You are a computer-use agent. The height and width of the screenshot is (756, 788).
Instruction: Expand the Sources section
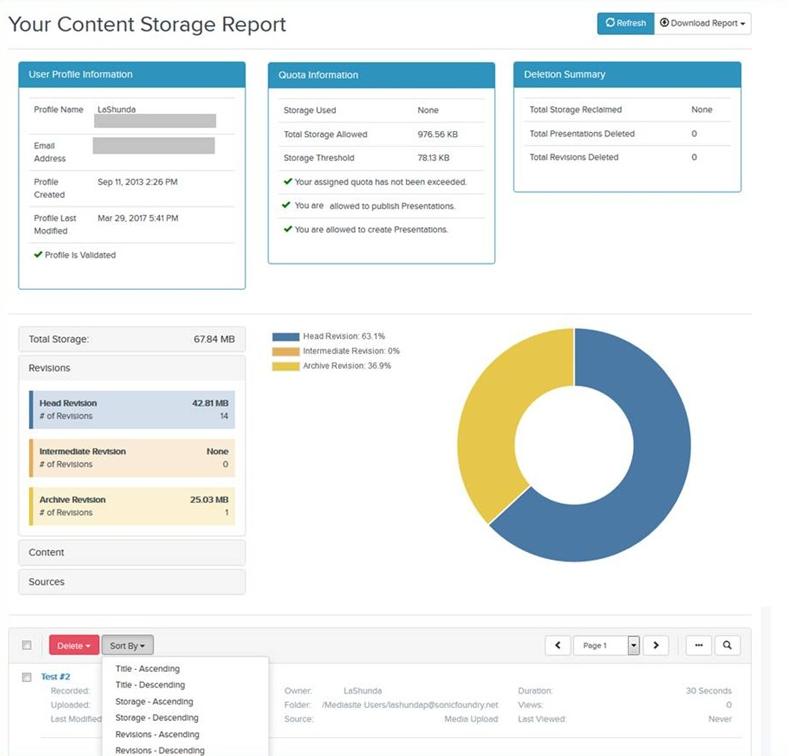131,582
